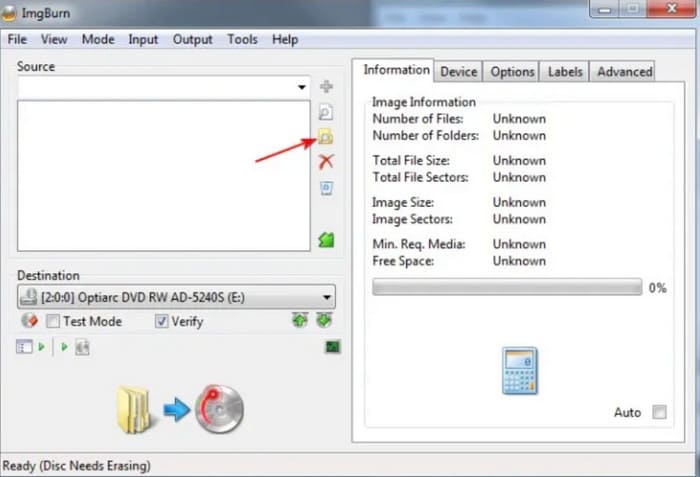
Task: Click inside the empty source file list
Action: (164, 176)
